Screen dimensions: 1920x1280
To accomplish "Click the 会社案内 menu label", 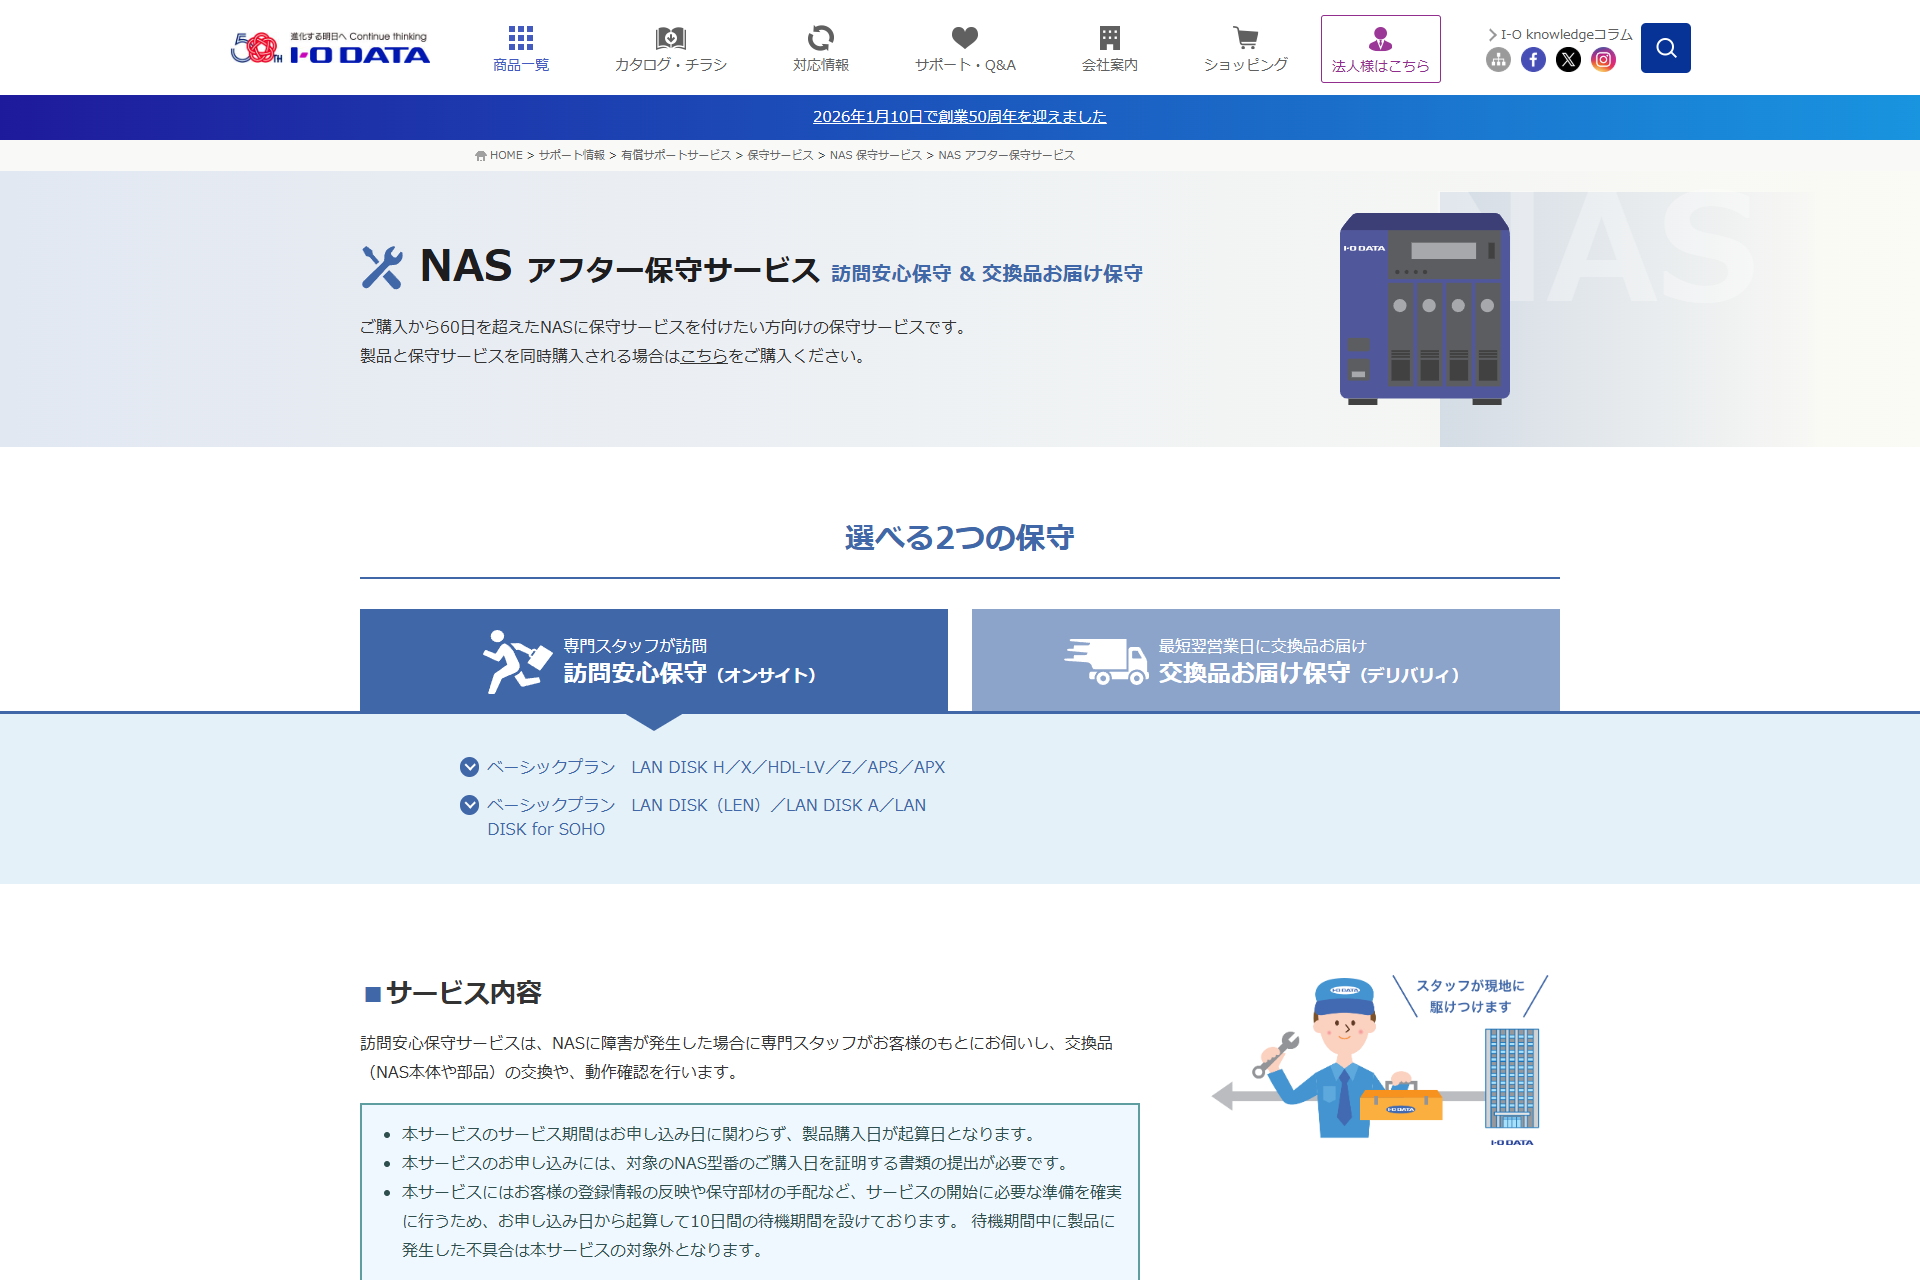I will click(x=1109, y=65).
